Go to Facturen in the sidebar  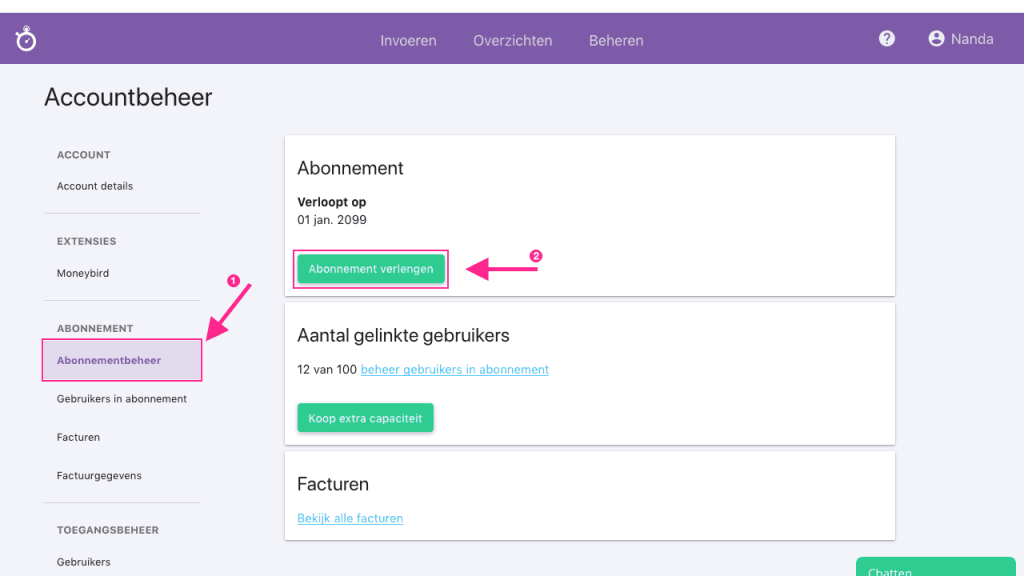pyautogui.click(x=79, y=437)
